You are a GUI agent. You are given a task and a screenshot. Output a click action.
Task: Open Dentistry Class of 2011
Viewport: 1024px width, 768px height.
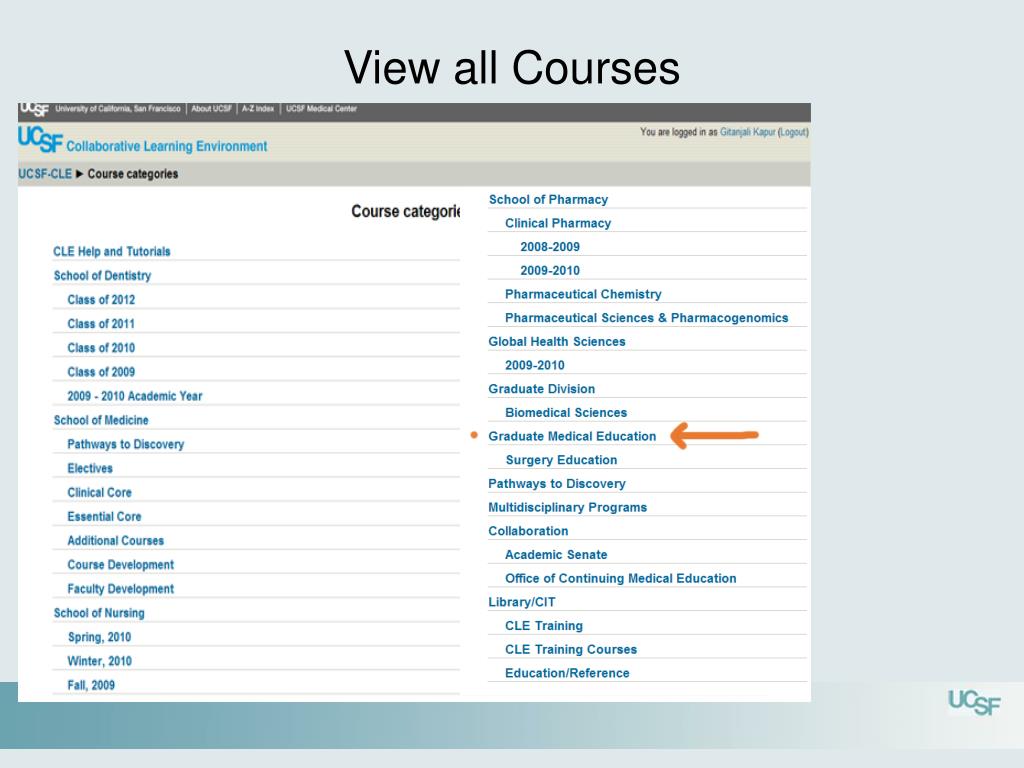[x=101, y=324]
